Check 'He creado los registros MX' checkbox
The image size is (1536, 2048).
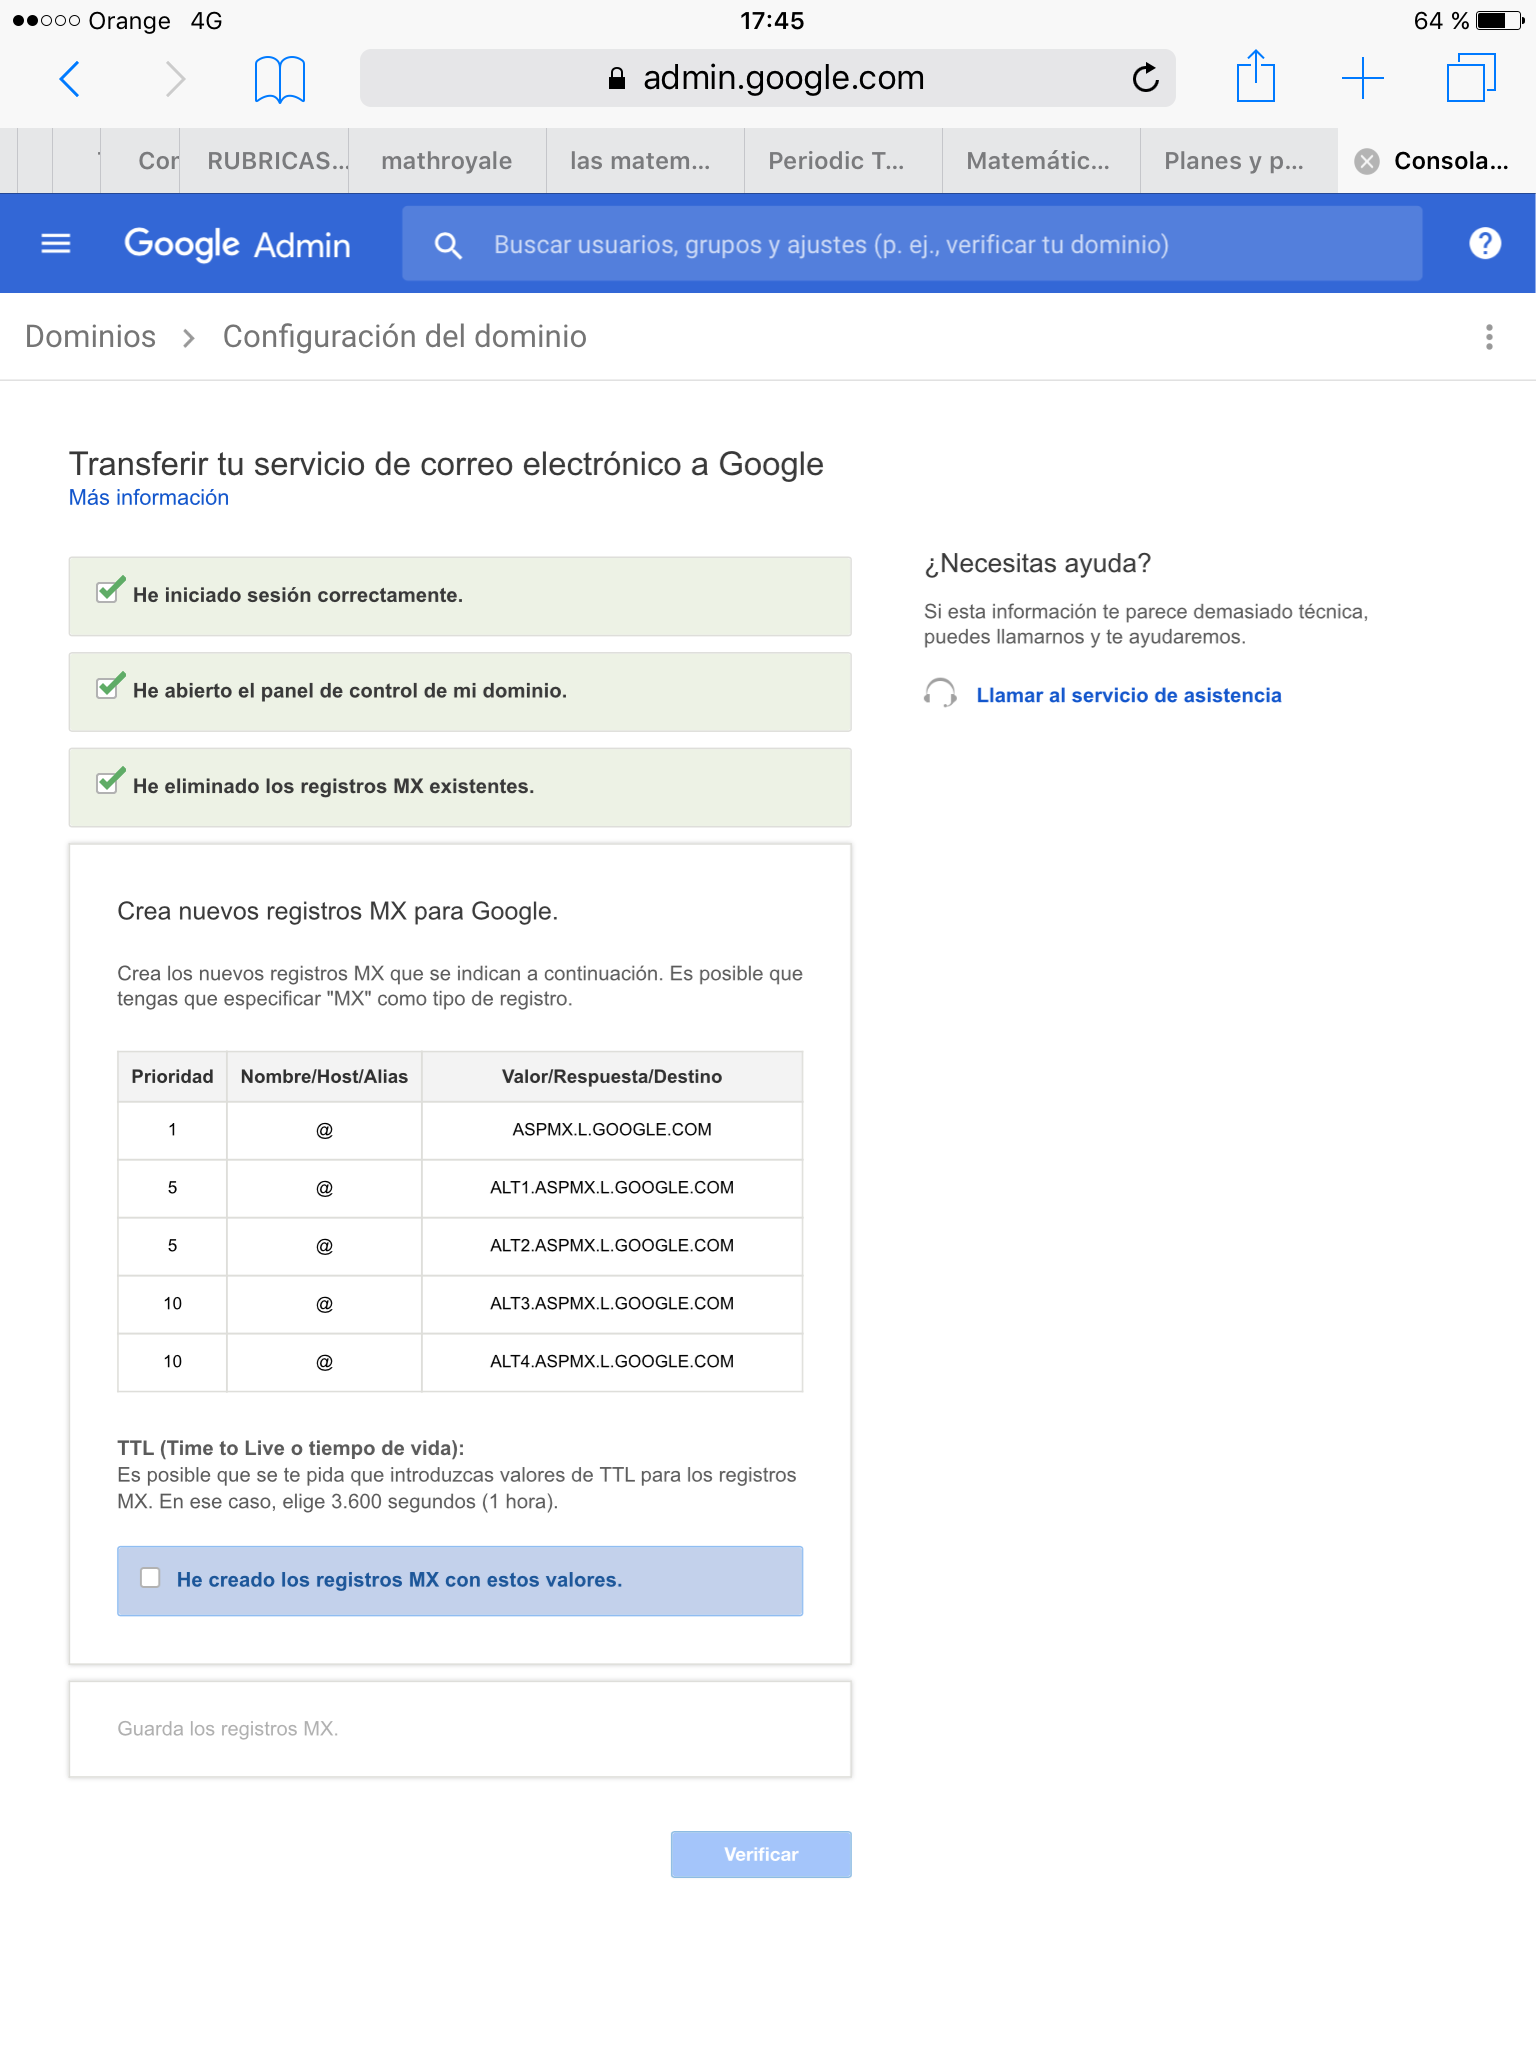pyautogui.click(x=151, y=1578)
